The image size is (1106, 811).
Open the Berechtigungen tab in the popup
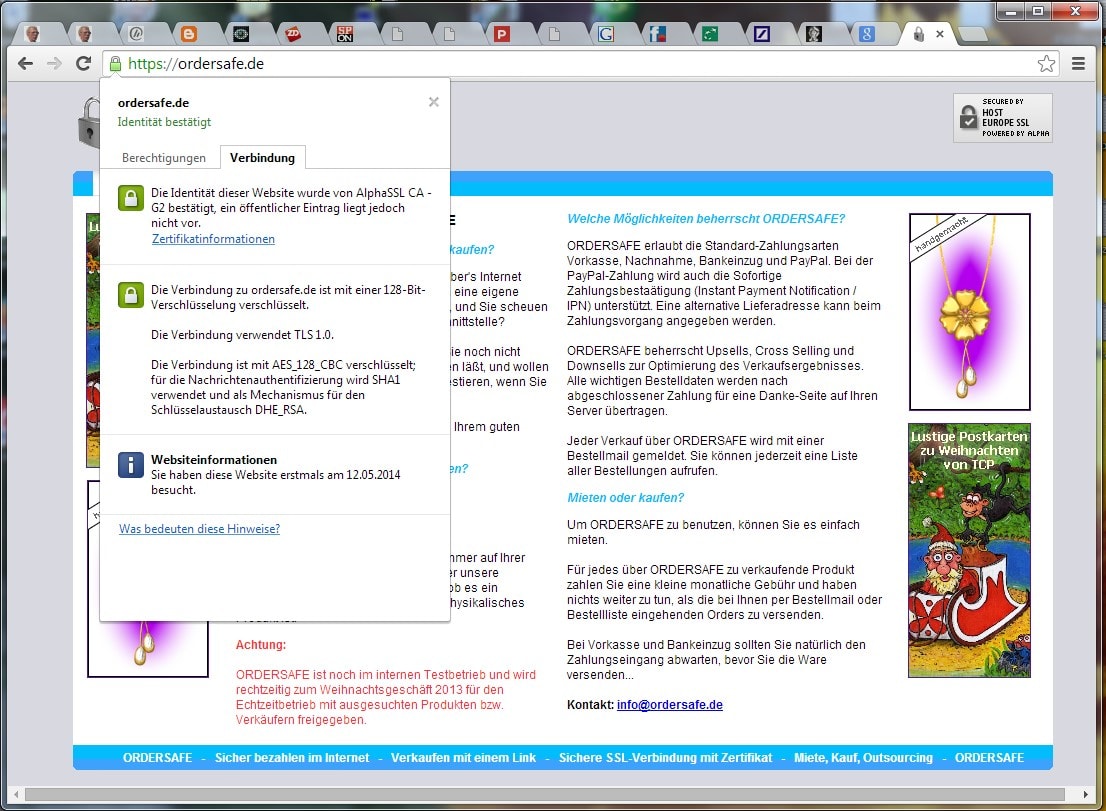tap(164, 158)
